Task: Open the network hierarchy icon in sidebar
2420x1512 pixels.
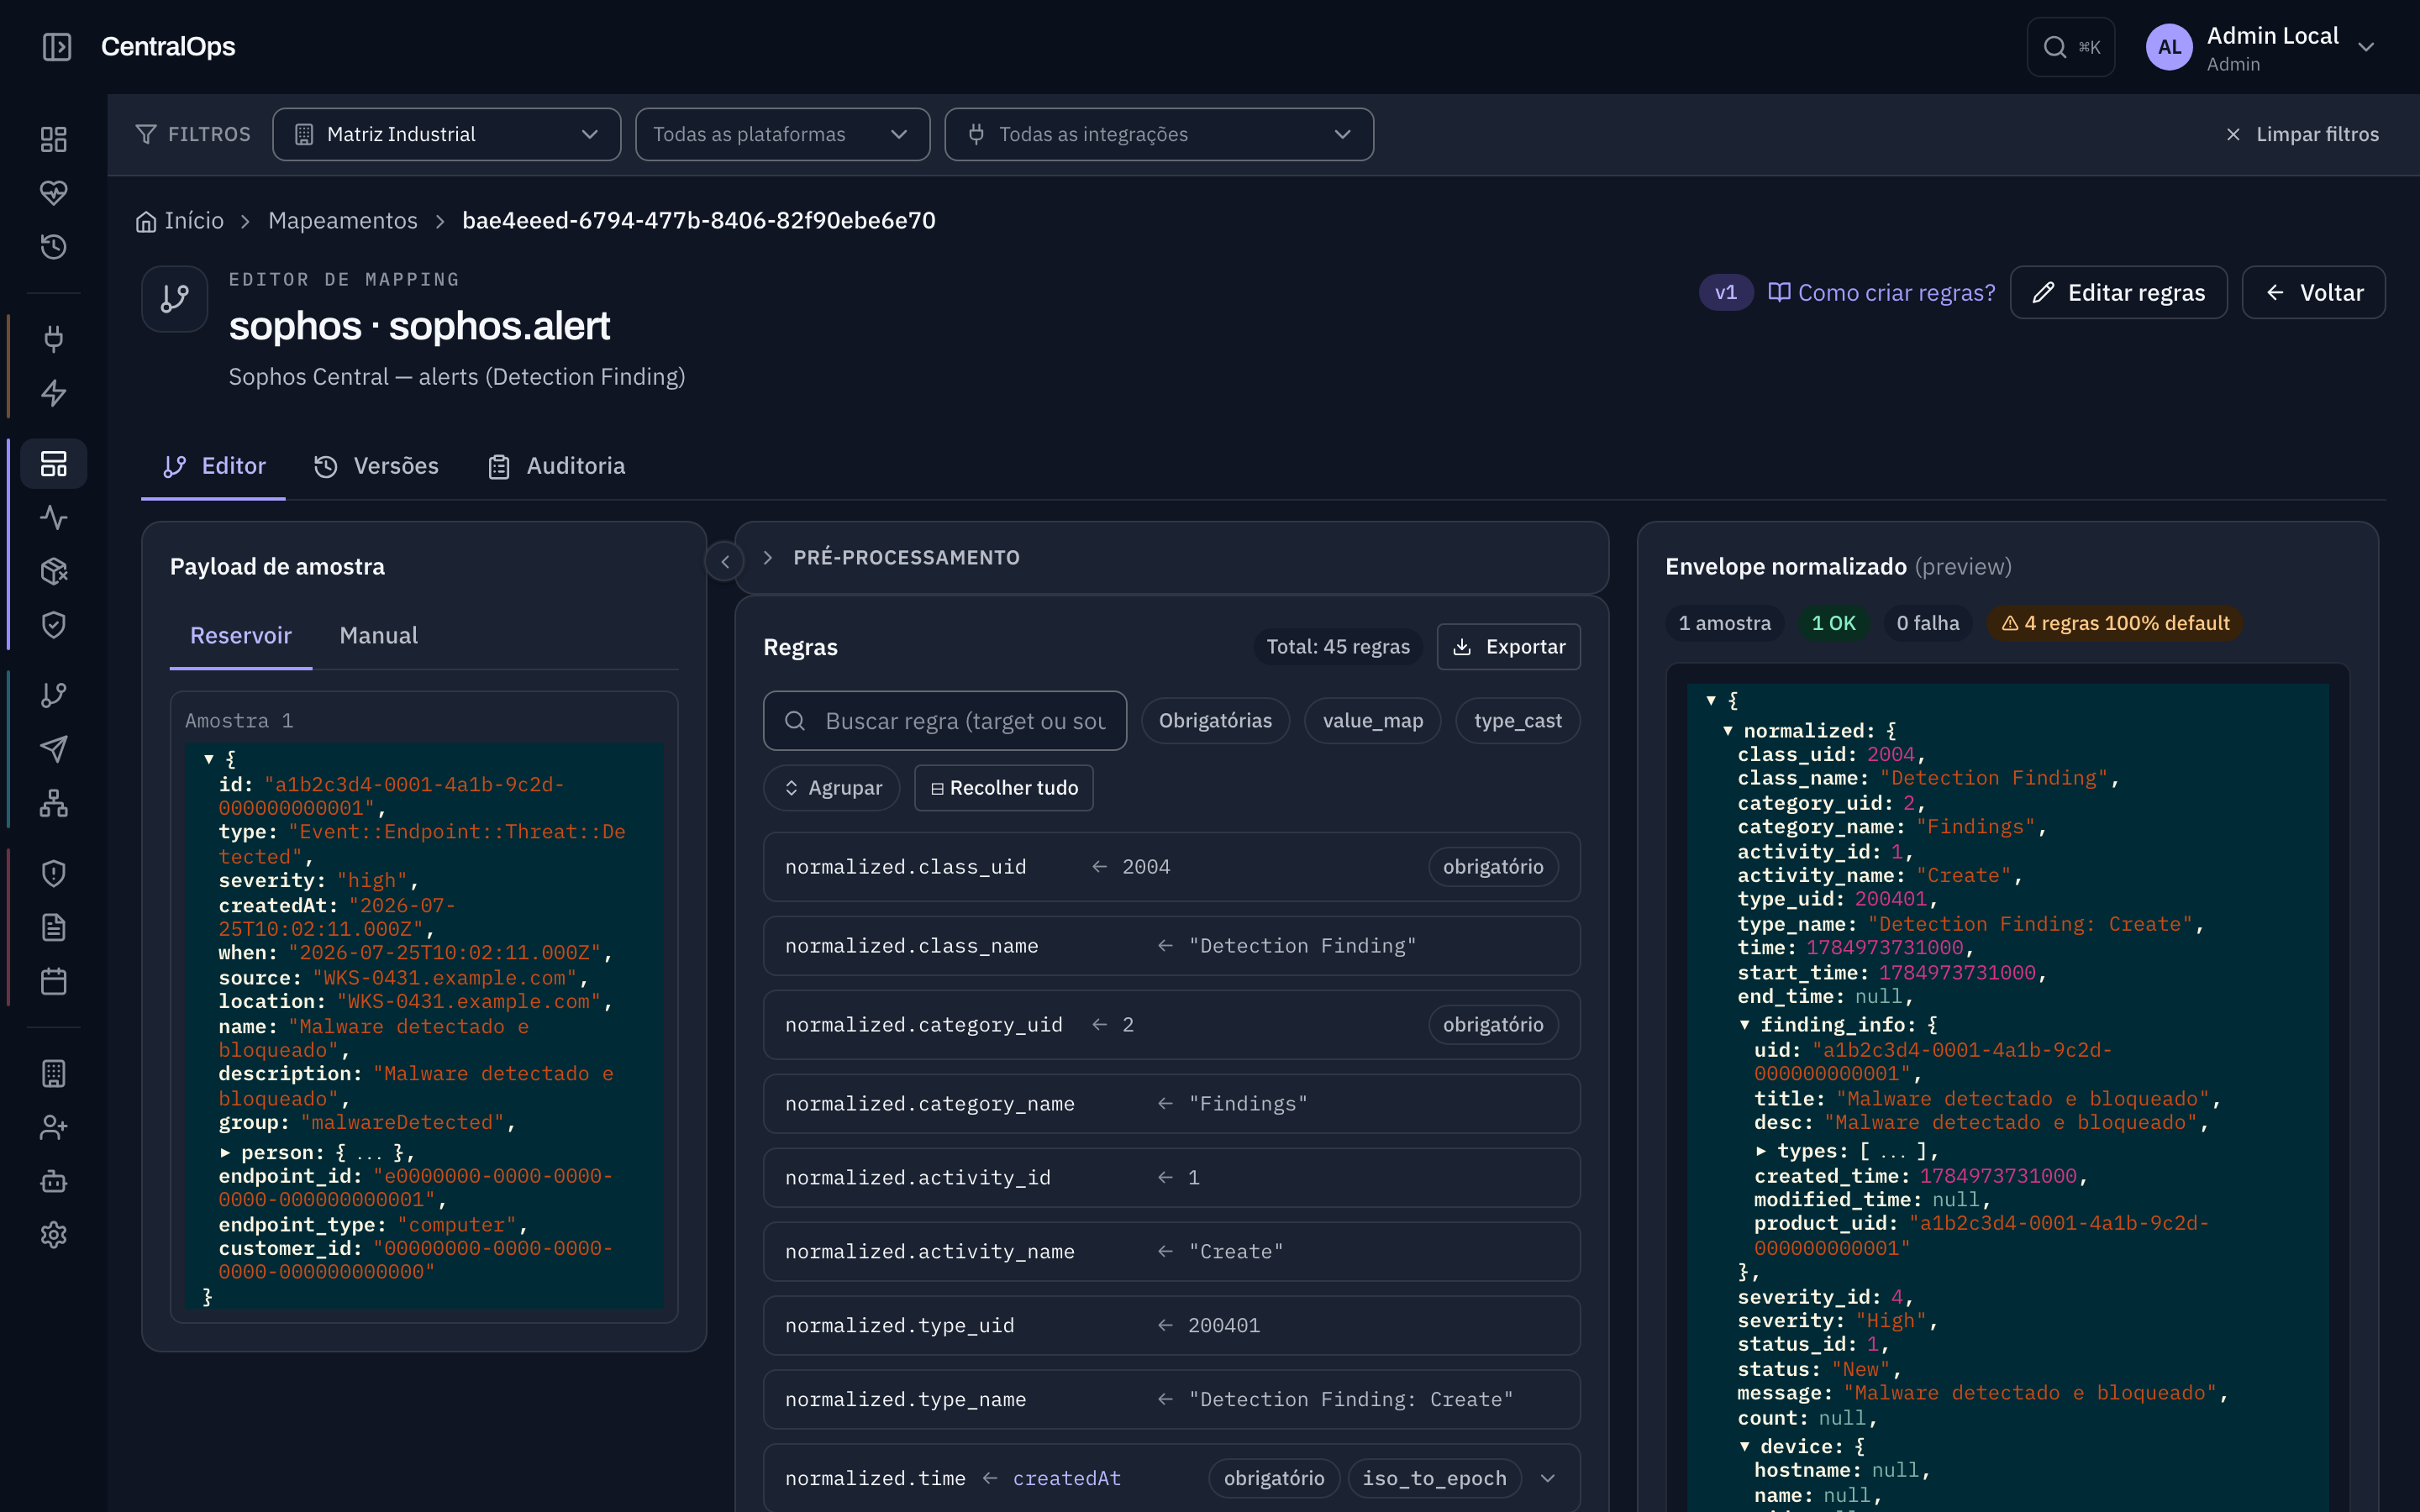Action: pyautogui.click(x=54, y=803)
